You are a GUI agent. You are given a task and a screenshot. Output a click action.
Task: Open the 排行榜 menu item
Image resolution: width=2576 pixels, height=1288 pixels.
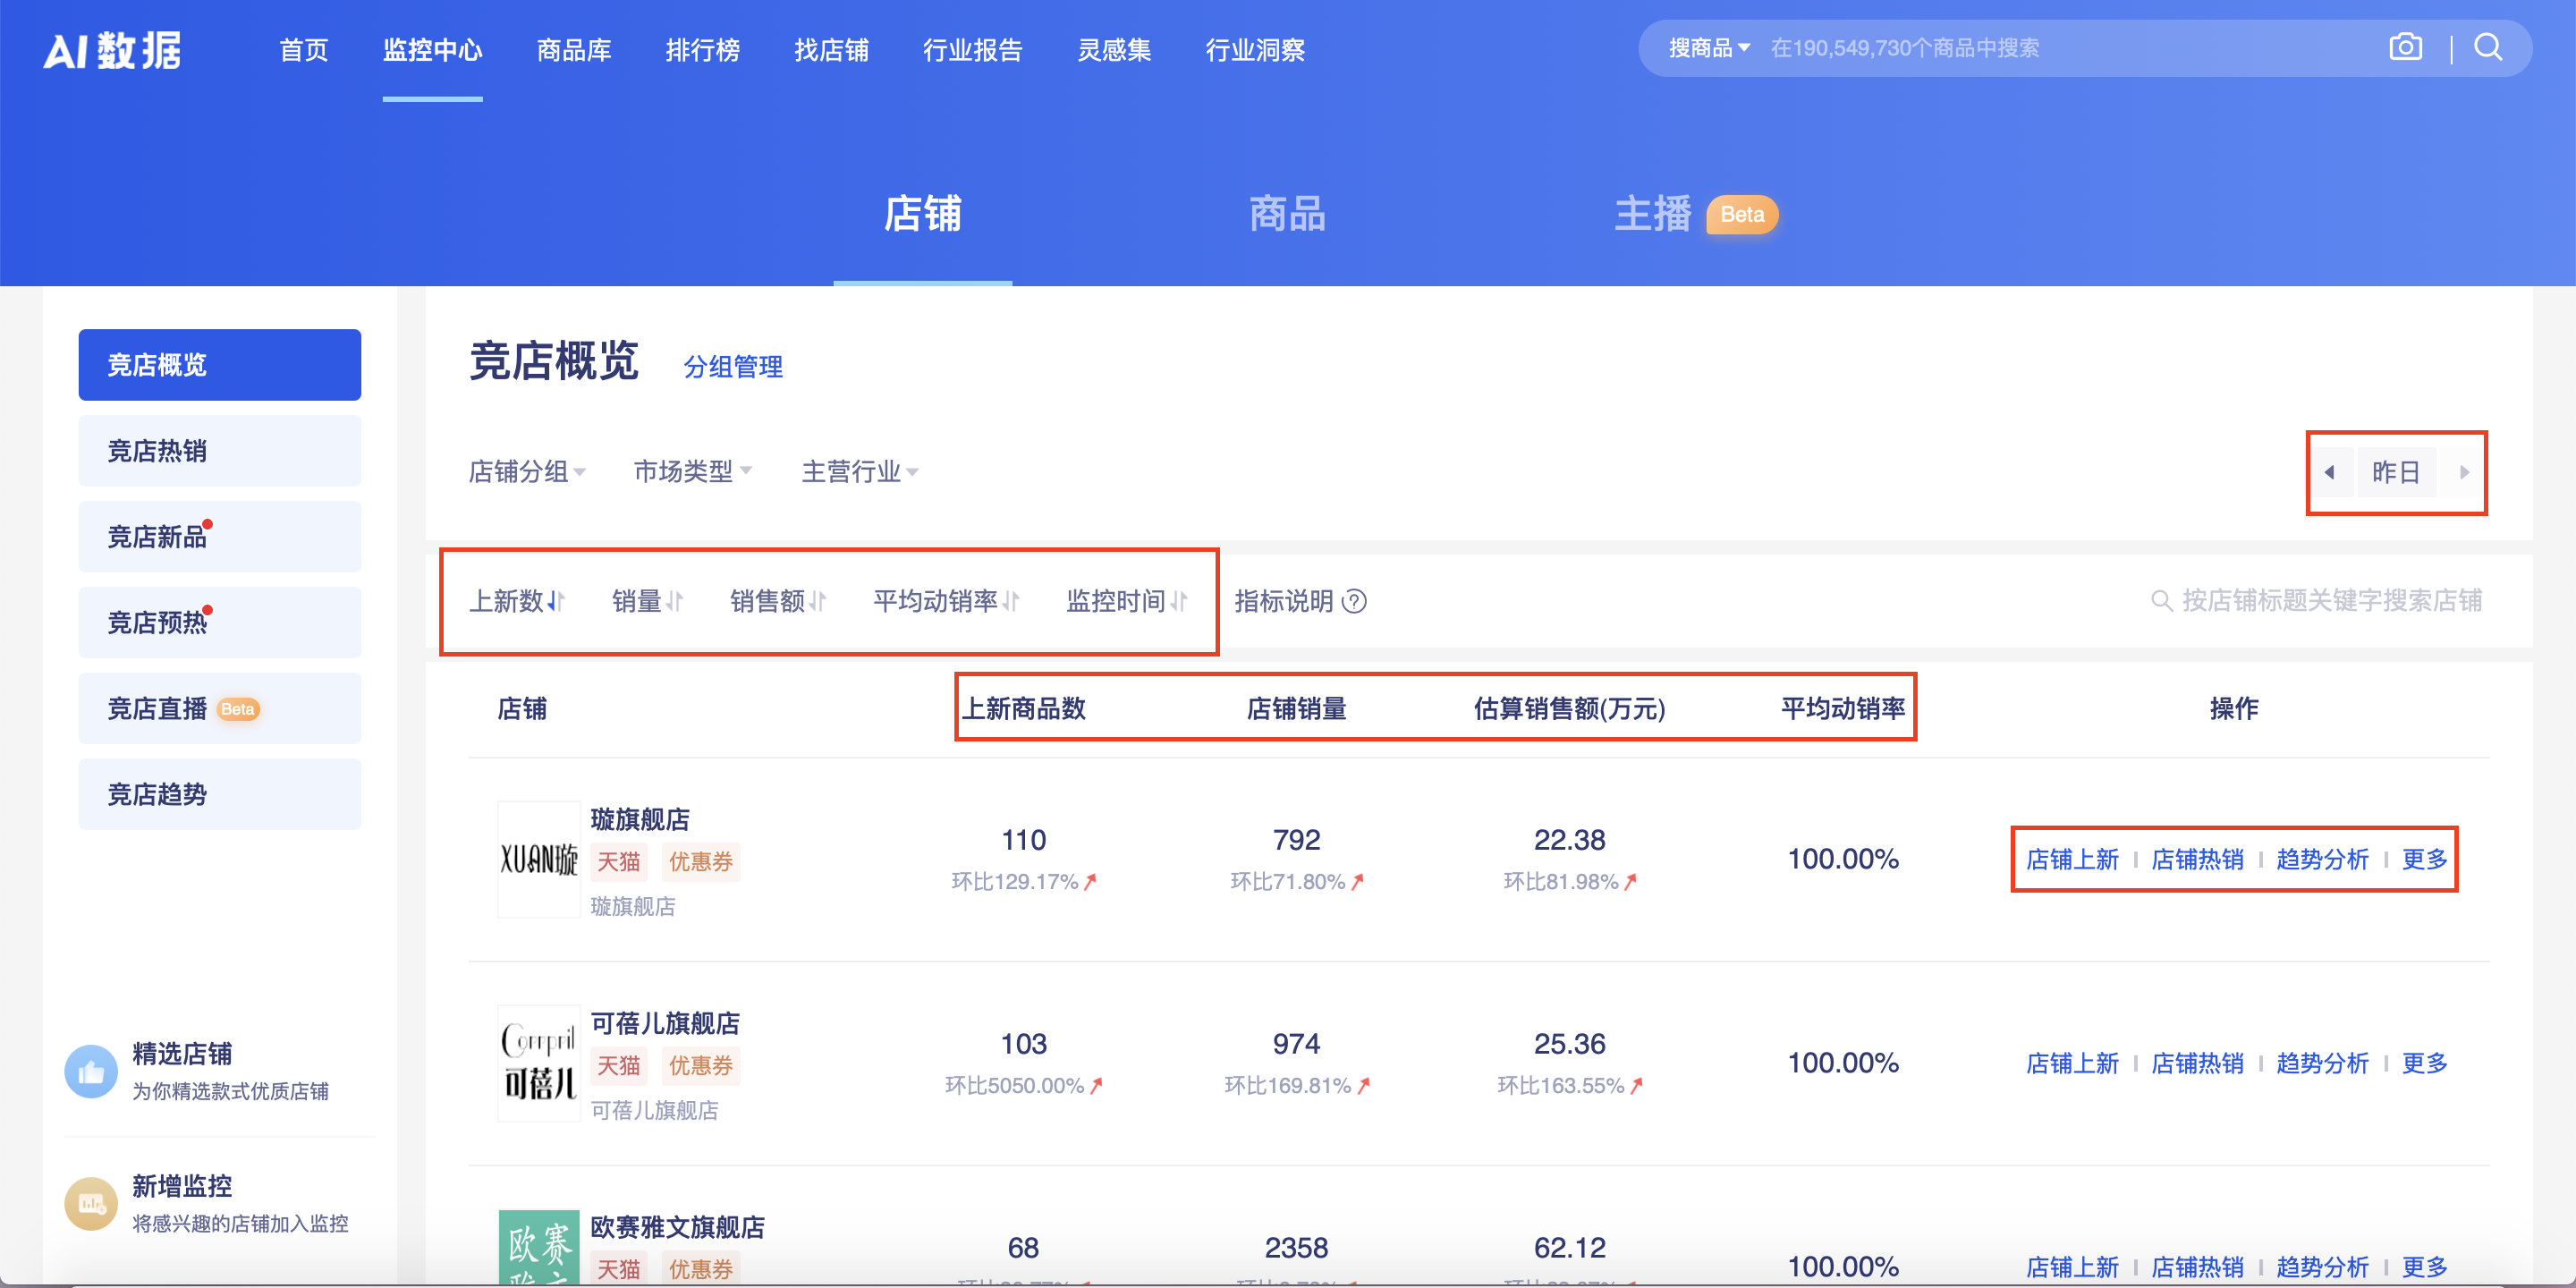(704, 50)
